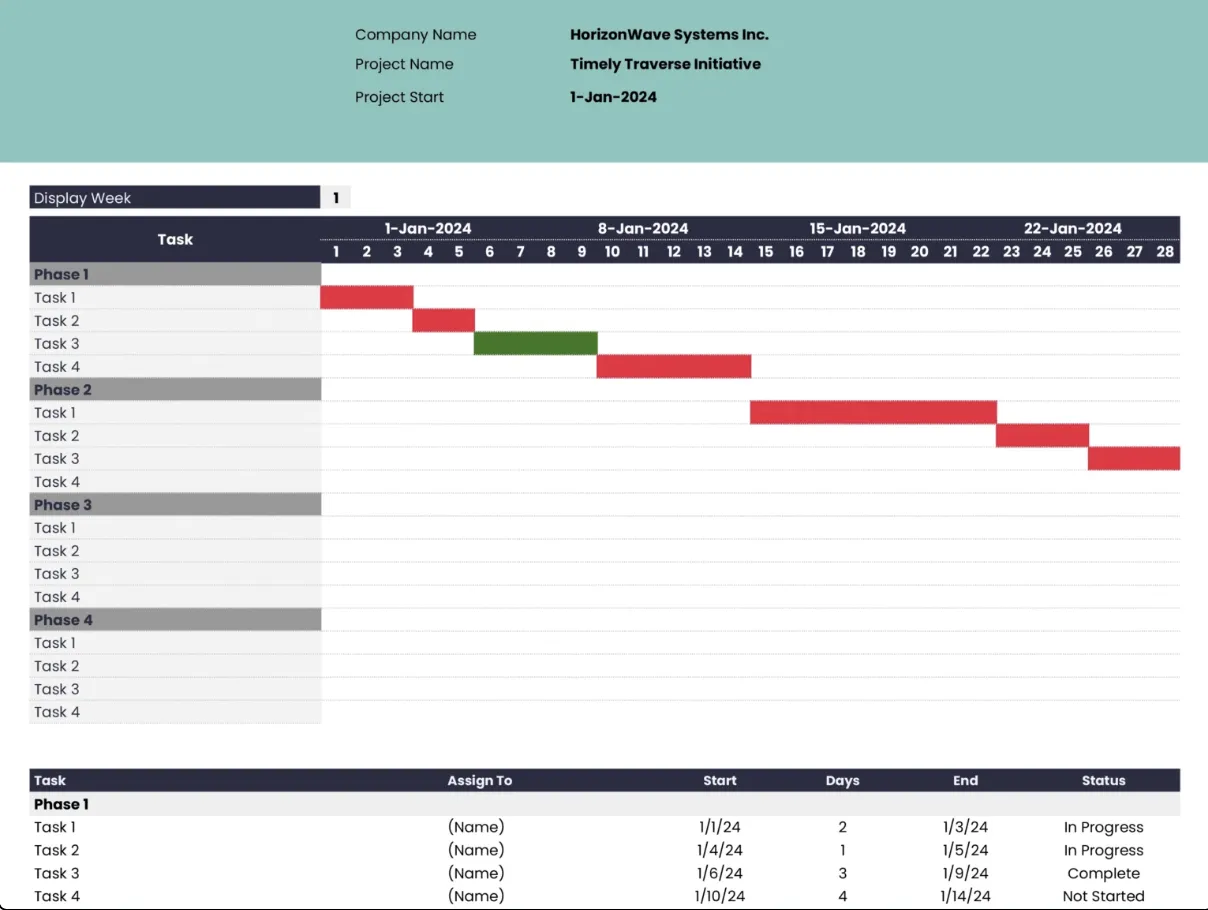Click the Assign To column header
The height and width of the screenshot is (910, 1208).
tap(480, 780)
